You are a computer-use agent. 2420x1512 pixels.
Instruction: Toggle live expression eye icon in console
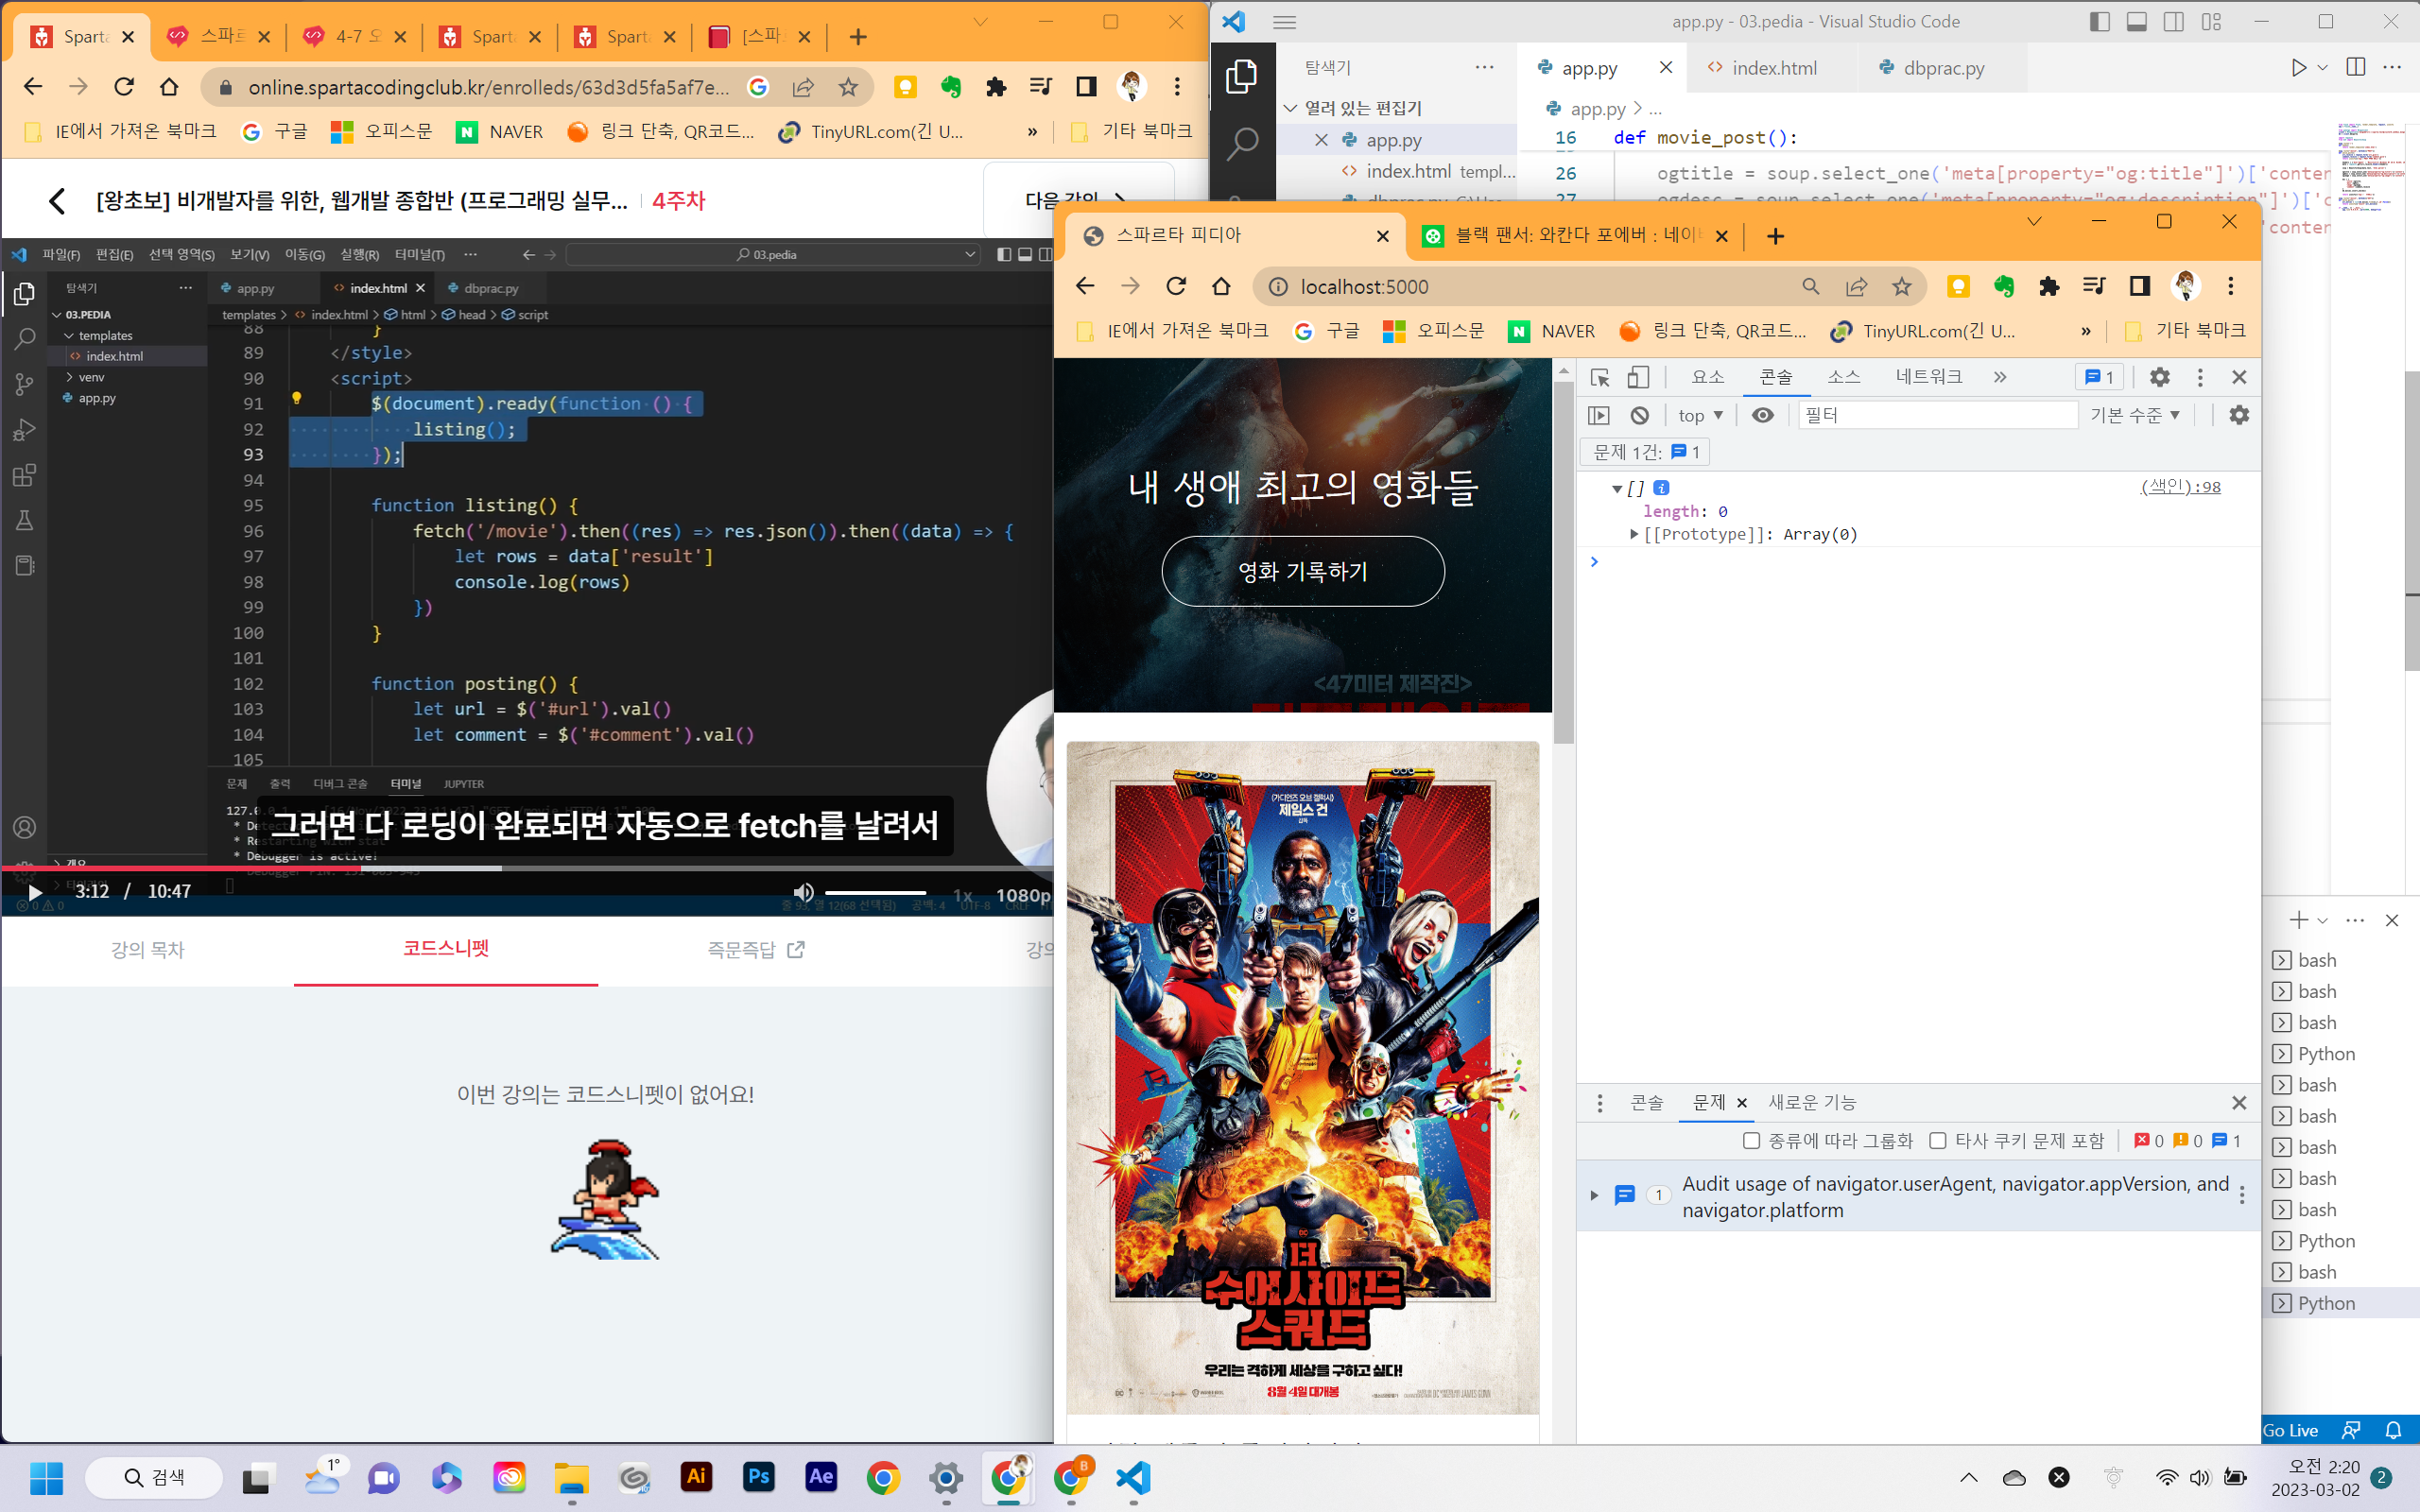point(1763,415)
